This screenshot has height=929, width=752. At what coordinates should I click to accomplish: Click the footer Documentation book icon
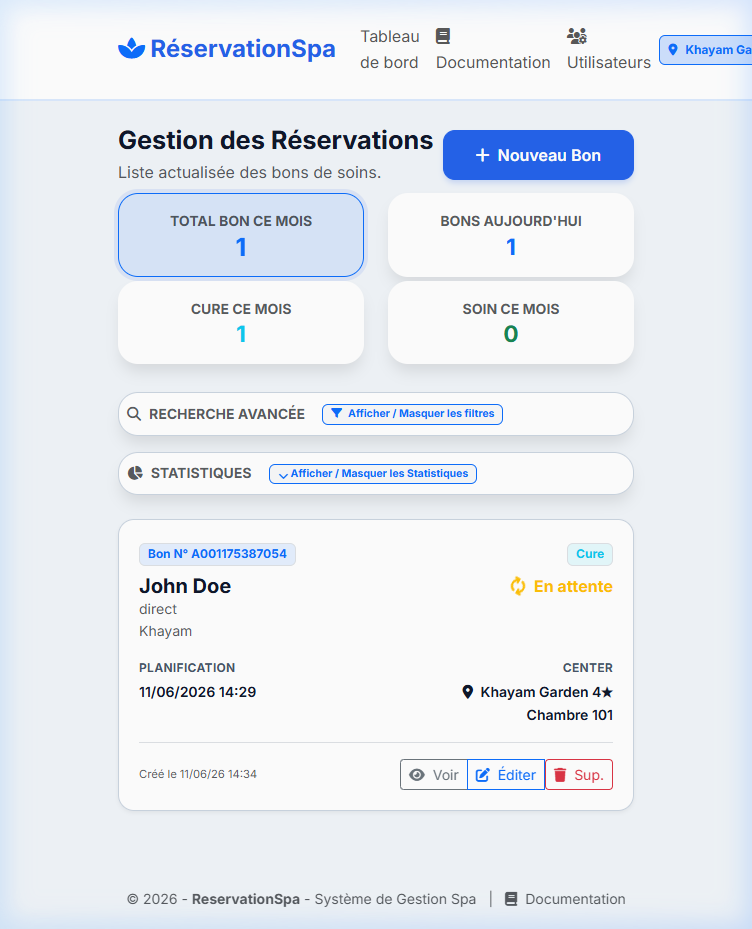(511, 899)
